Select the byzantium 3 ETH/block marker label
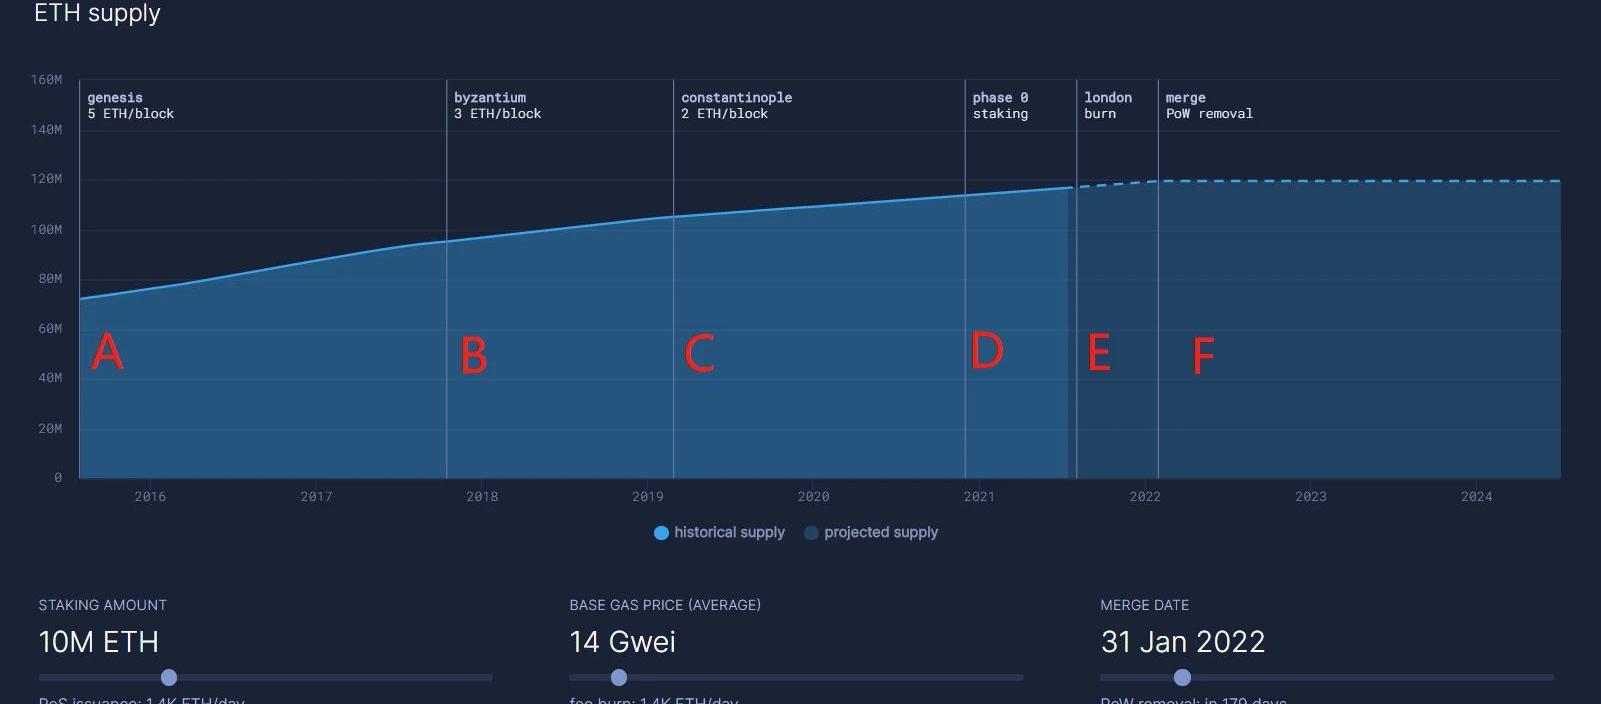The image size is (1601, 704). tap(497, 106)
